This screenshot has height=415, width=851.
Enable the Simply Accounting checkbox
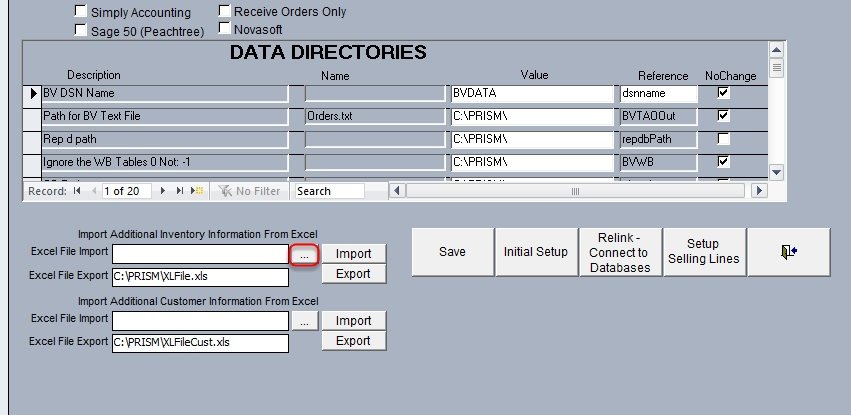(x=80, y=13)
